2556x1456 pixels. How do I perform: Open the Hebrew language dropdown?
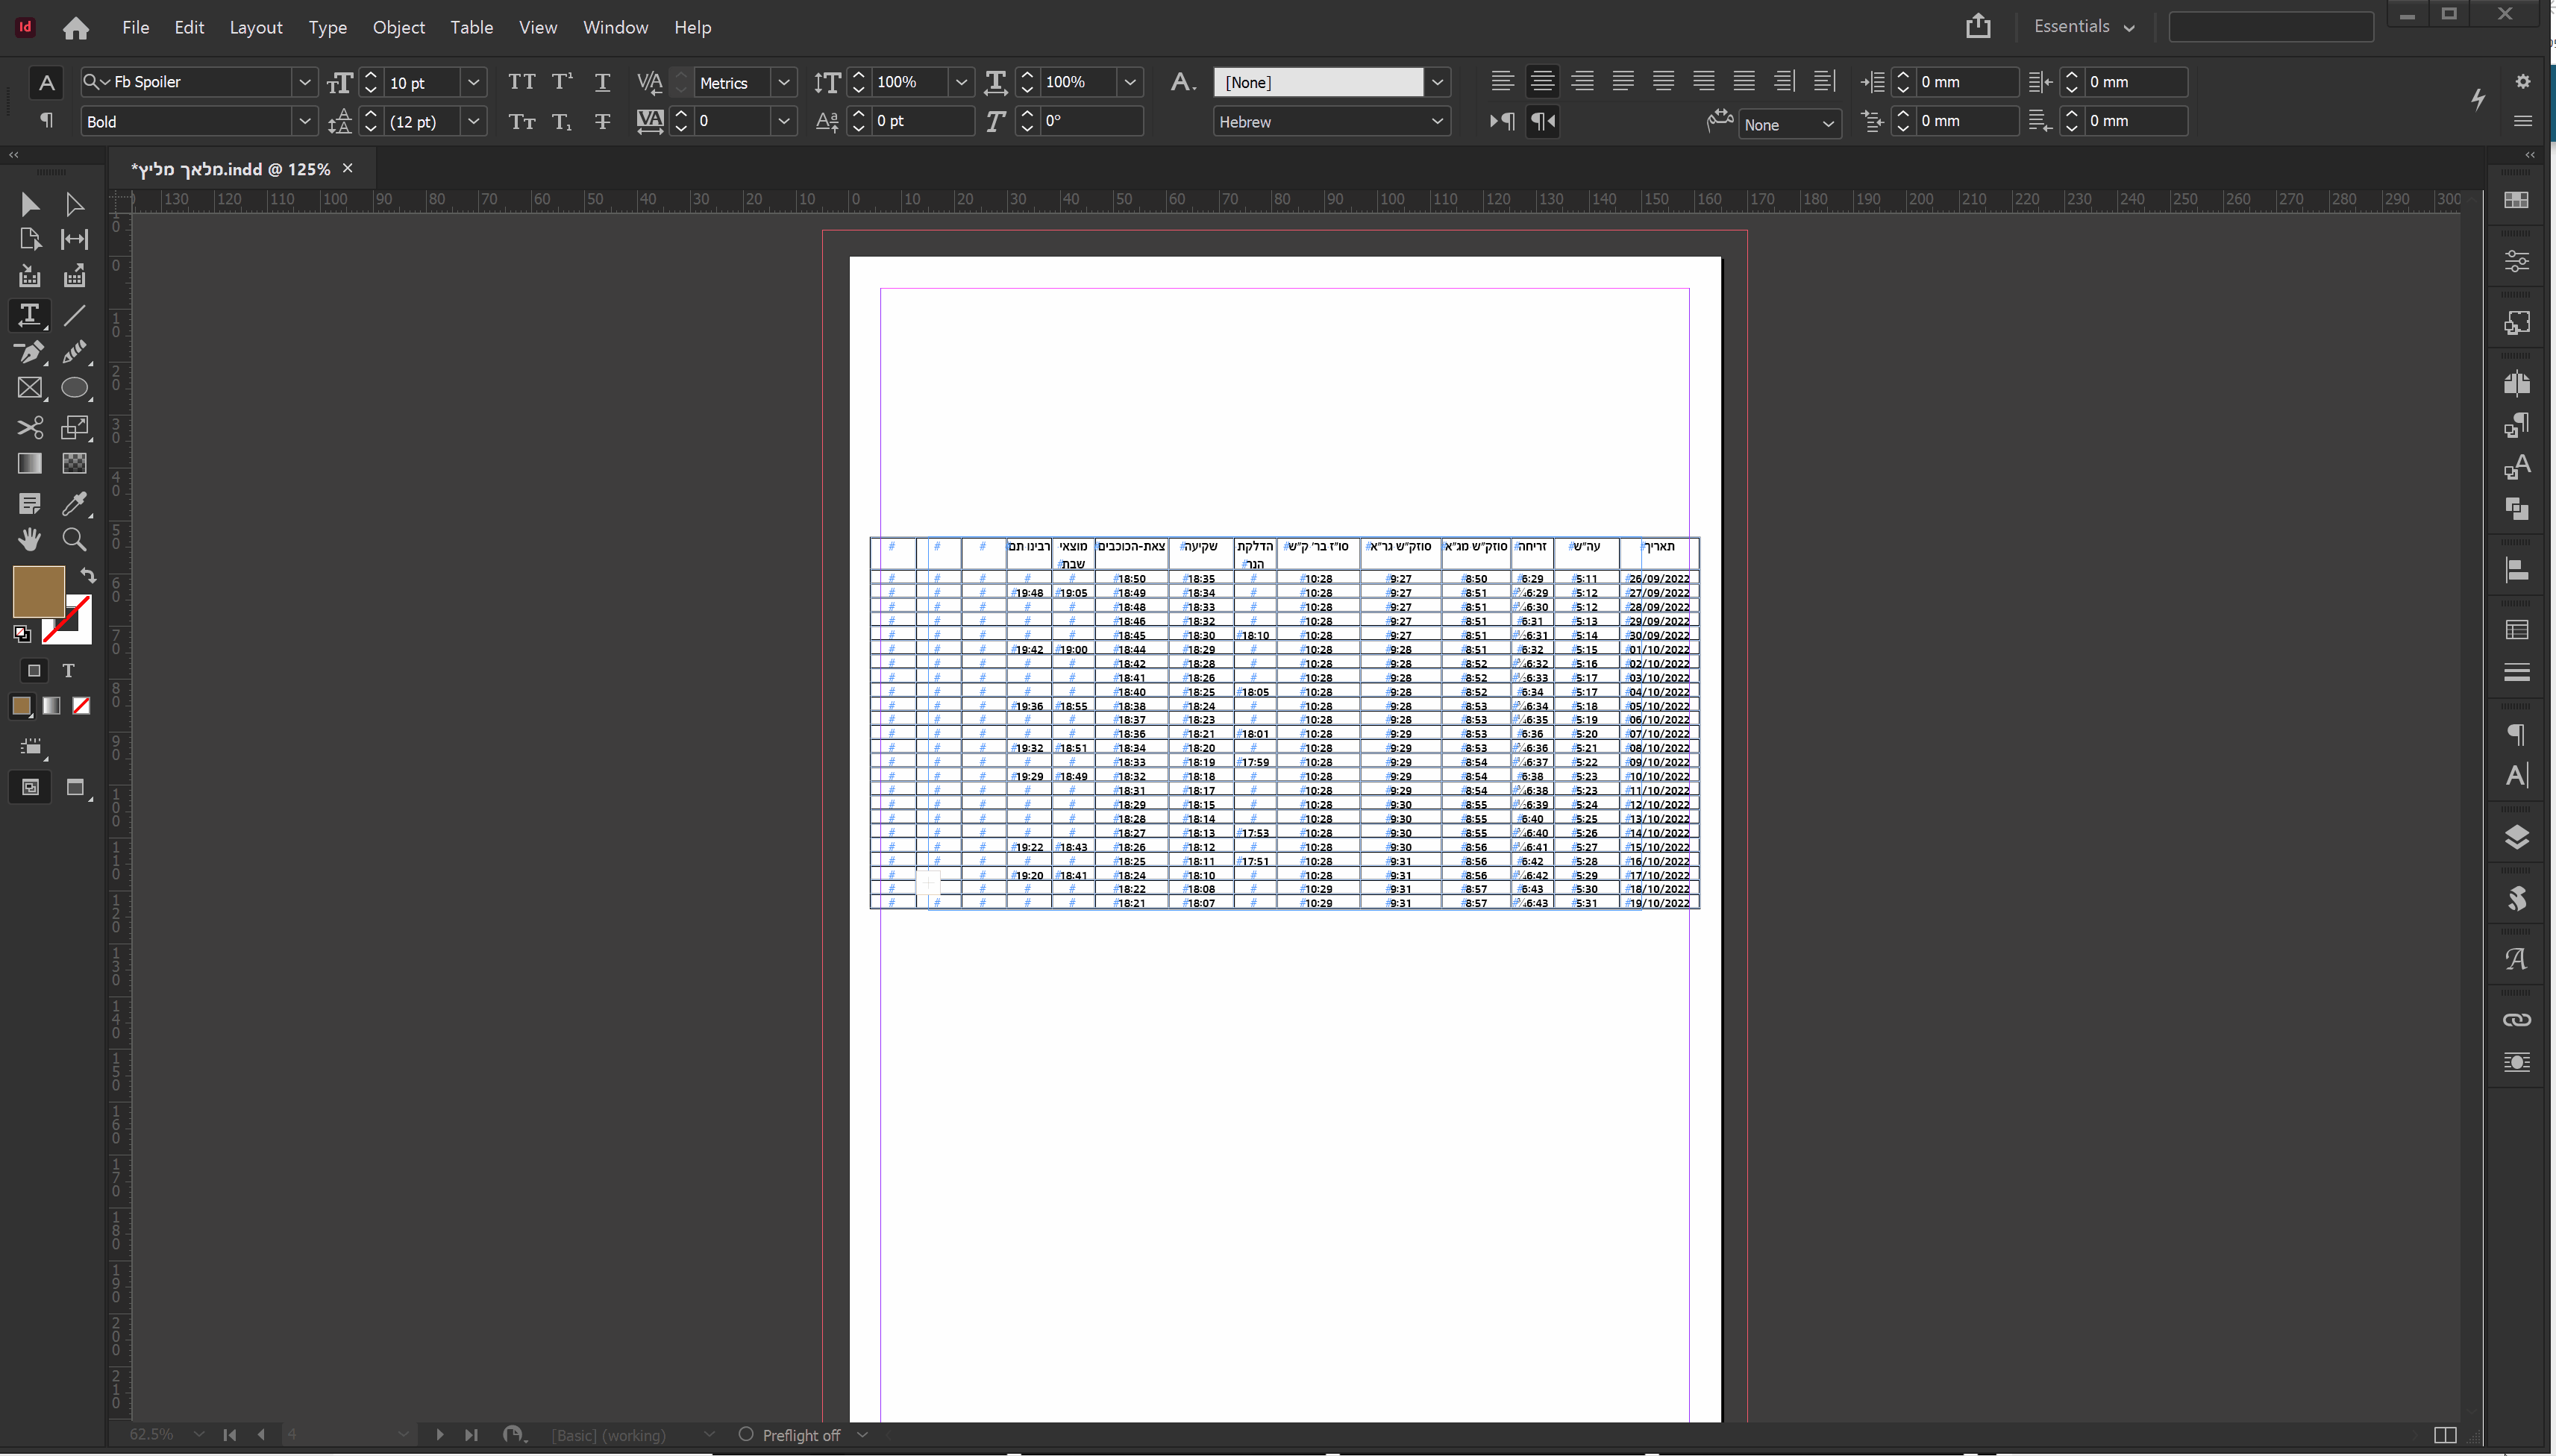(x=1437, y=121)
